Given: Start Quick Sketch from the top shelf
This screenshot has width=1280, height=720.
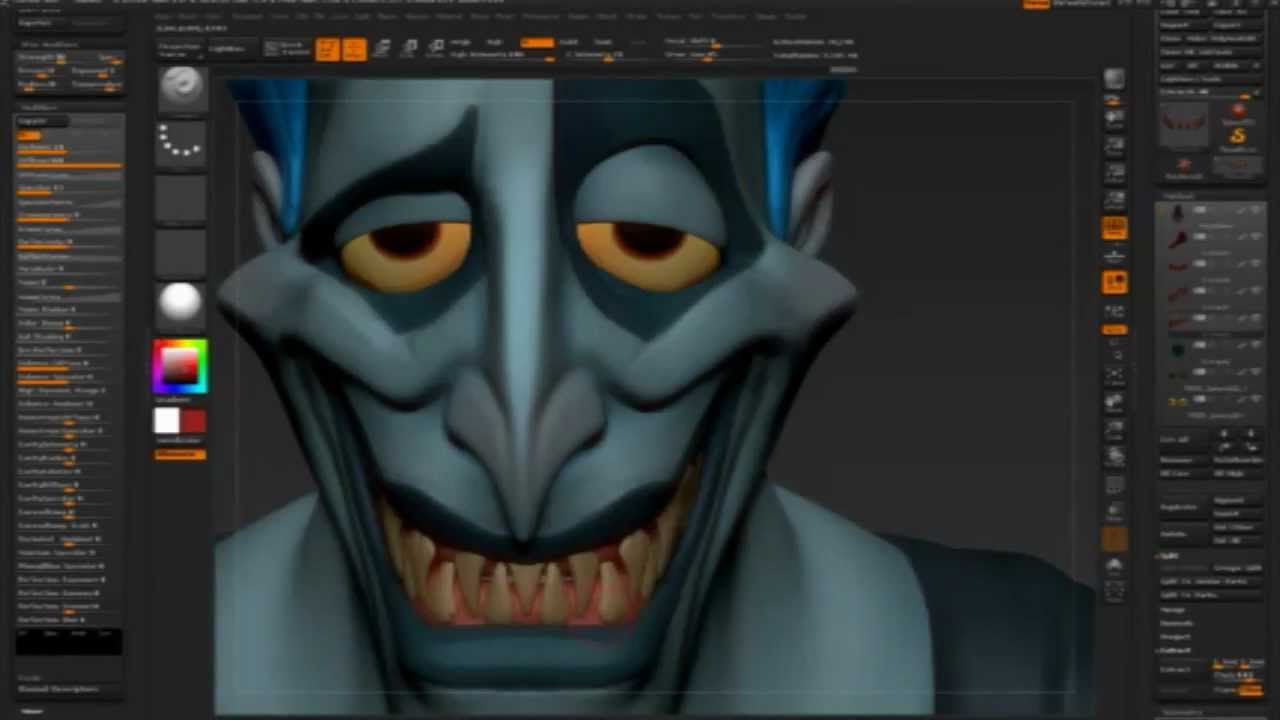Looking at the screenshot, I should pos(287,49).
